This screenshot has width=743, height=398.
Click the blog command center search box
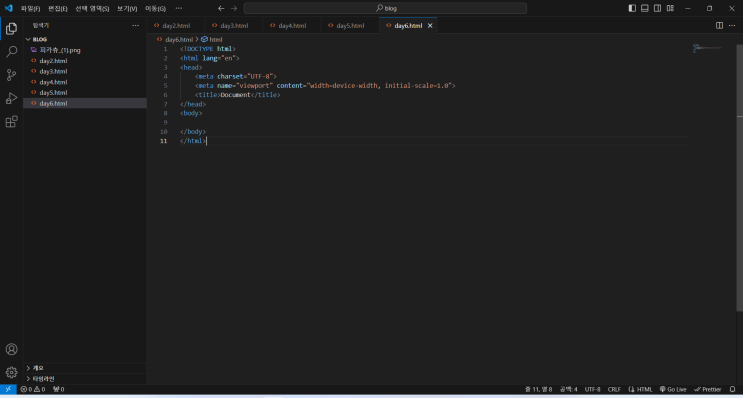click(385, 8)
